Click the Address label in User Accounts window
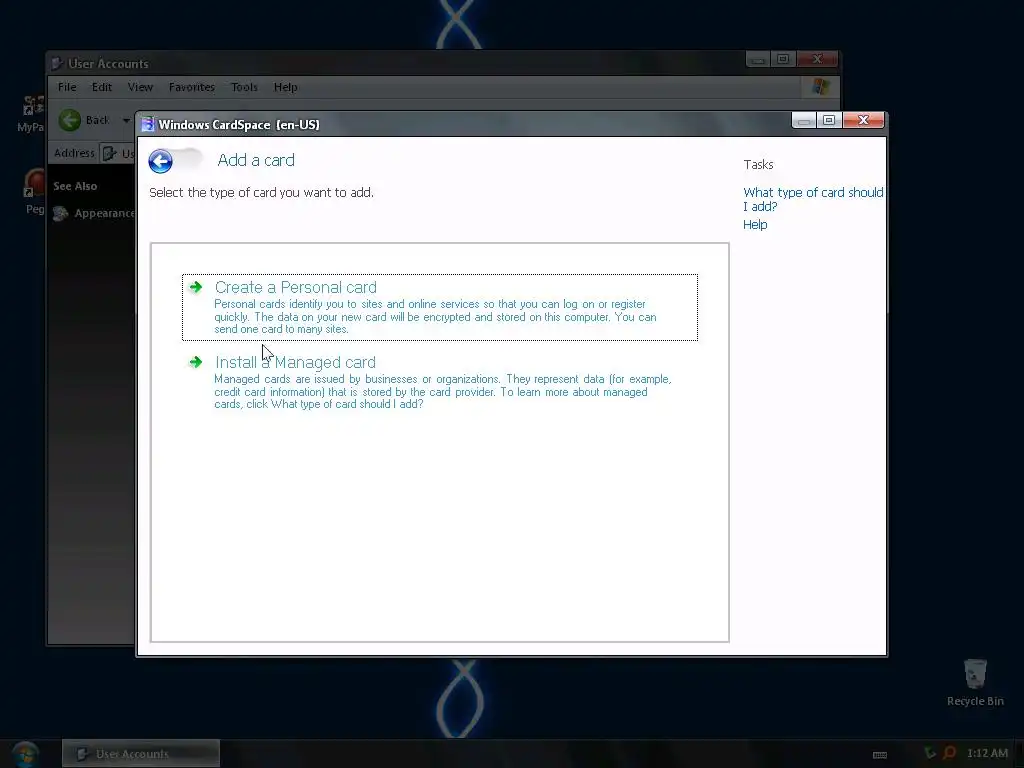 coord(74,153)
